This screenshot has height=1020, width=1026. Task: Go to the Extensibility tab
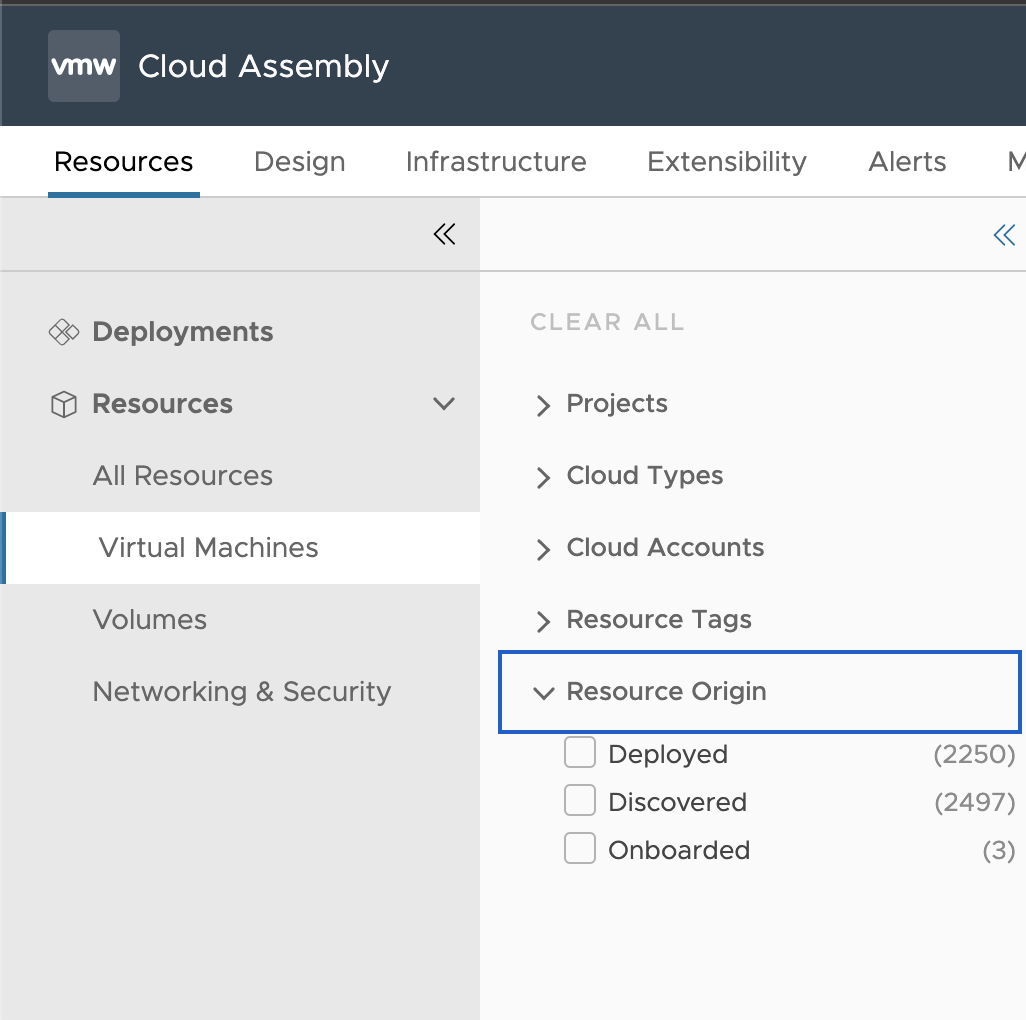[x=727, y=162]
